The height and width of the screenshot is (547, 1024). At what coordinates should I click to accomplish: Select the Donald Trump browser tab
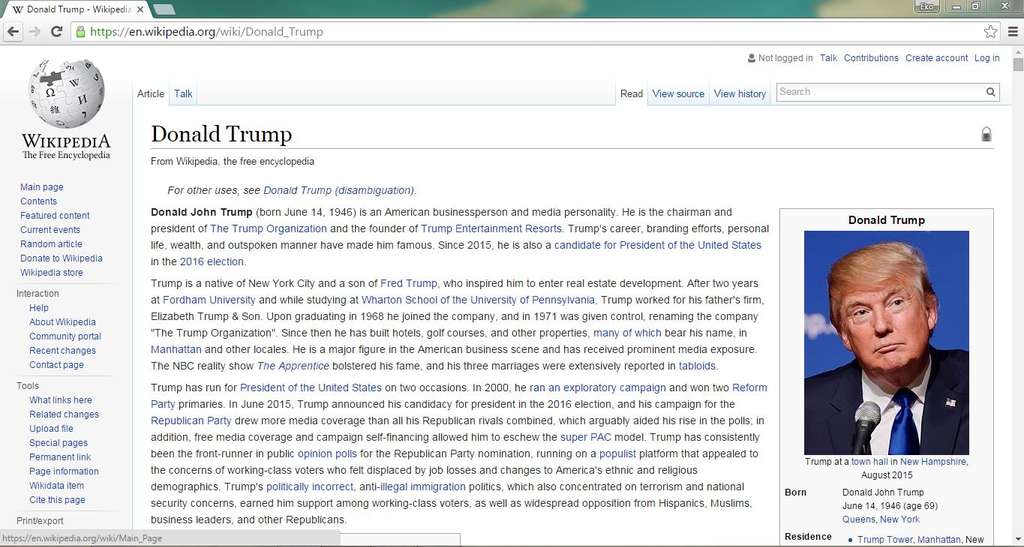77,9
